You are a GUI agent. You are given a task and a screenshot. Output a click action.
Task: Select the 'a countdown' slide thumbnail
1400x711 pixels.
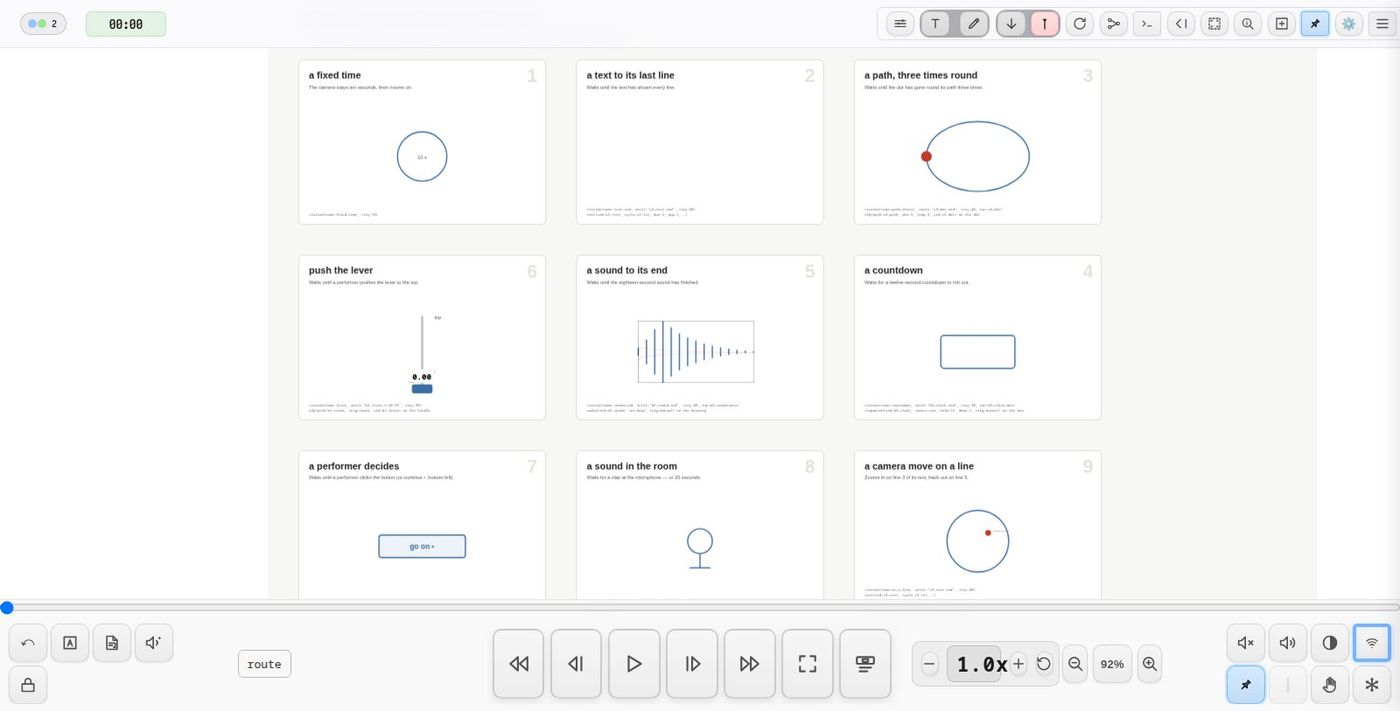click(x=977, y=337)
